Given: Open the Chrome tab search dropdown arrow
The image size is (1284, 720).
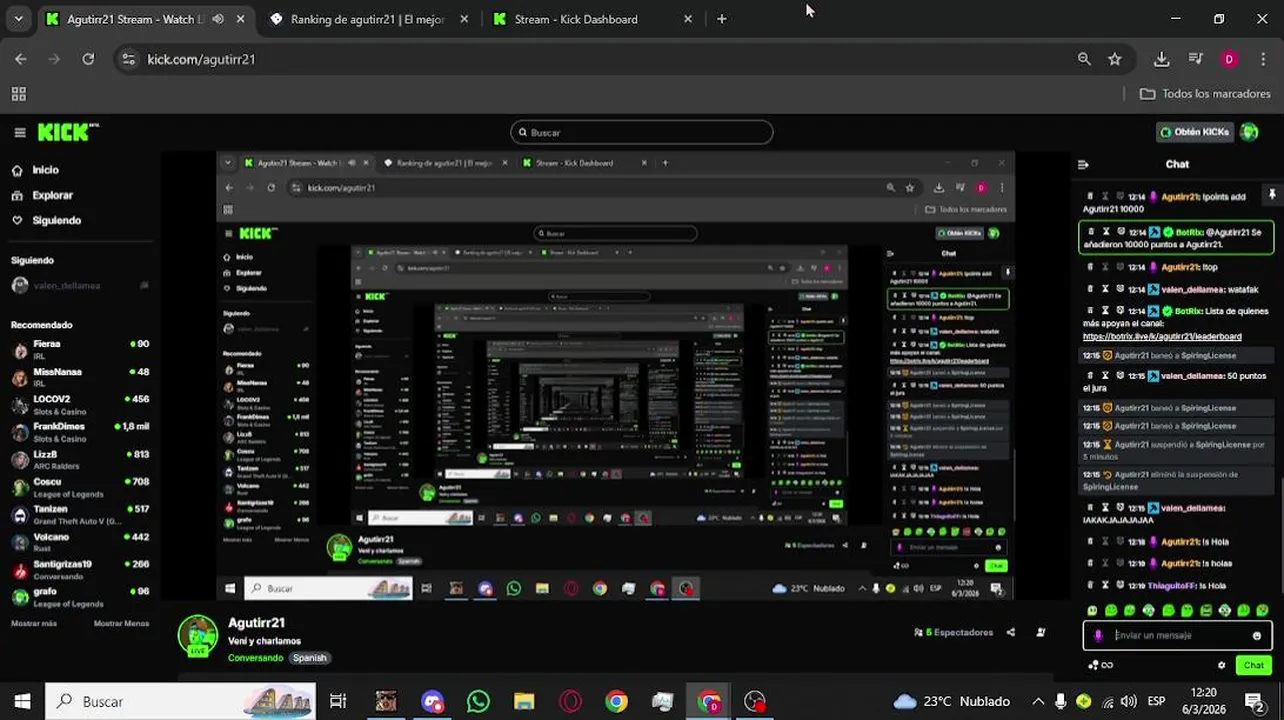Looking at the screenshot, I should coord(18,19).
